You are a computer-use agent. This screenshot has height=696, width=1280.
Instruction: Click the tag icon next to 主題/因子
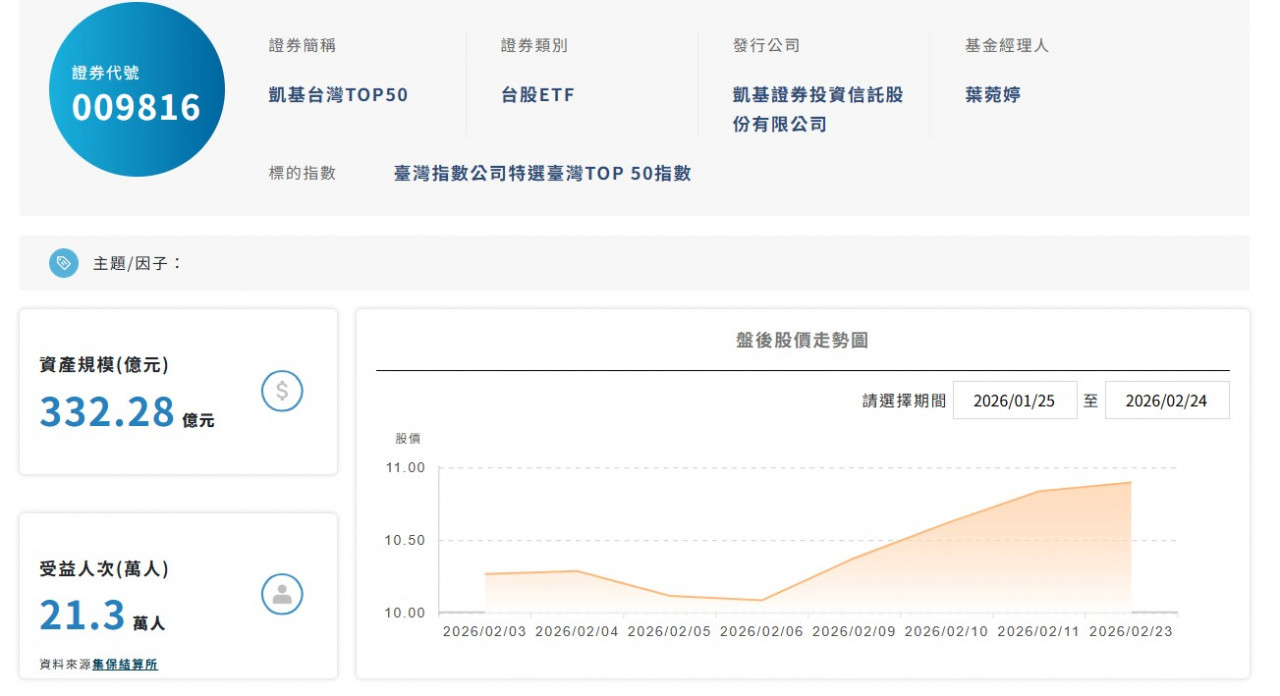[63, 262]
